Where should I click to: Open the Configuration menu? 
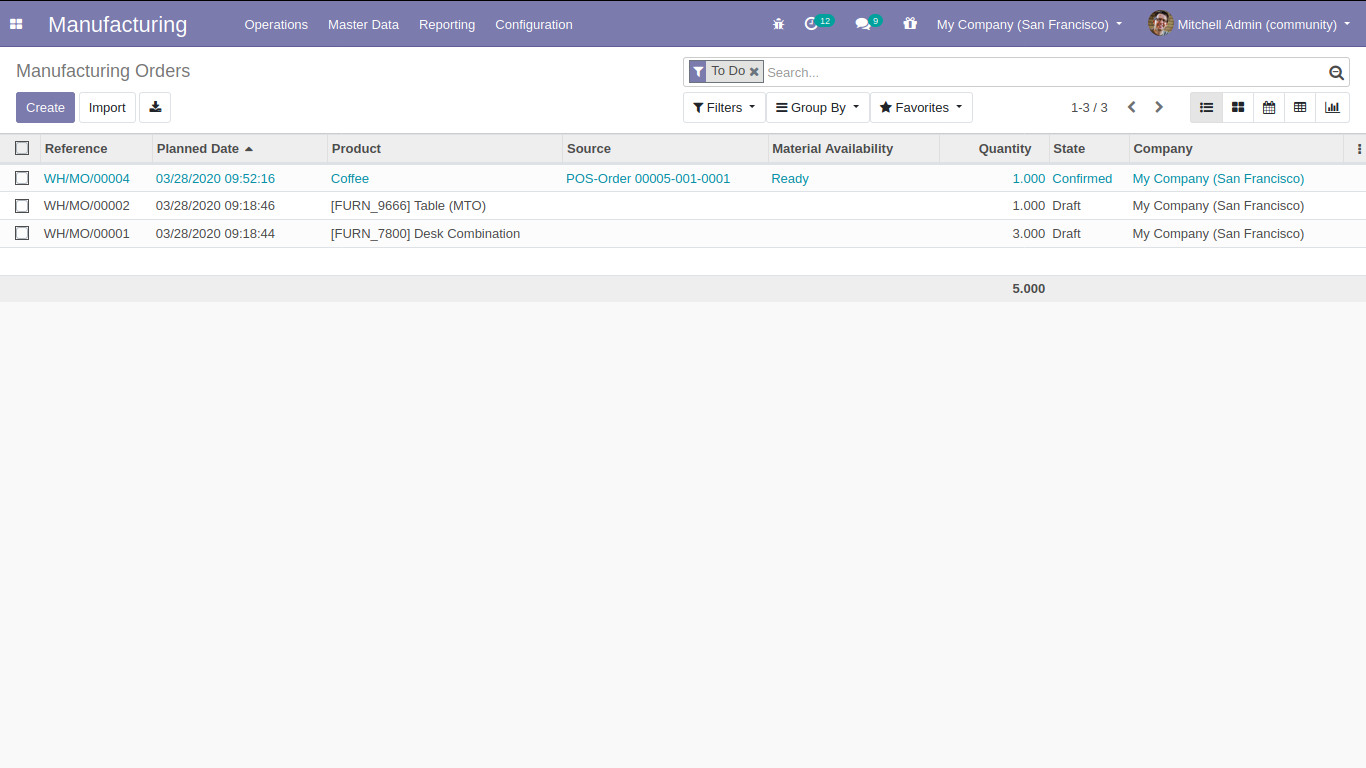[534, 24]
